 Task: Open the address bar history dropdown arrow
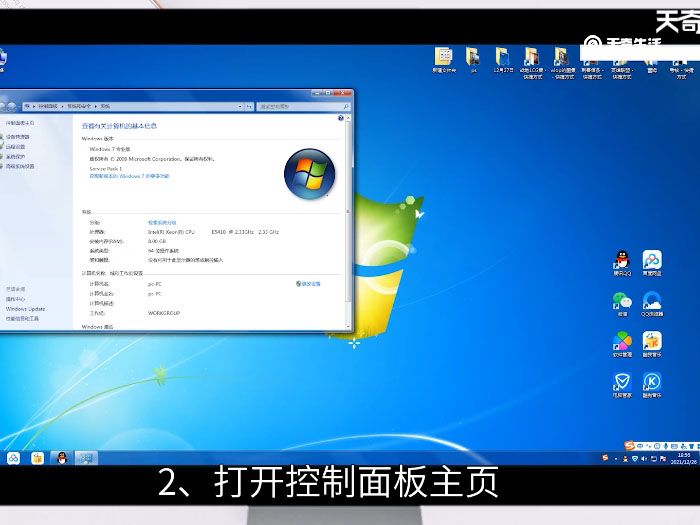(240, 106)
